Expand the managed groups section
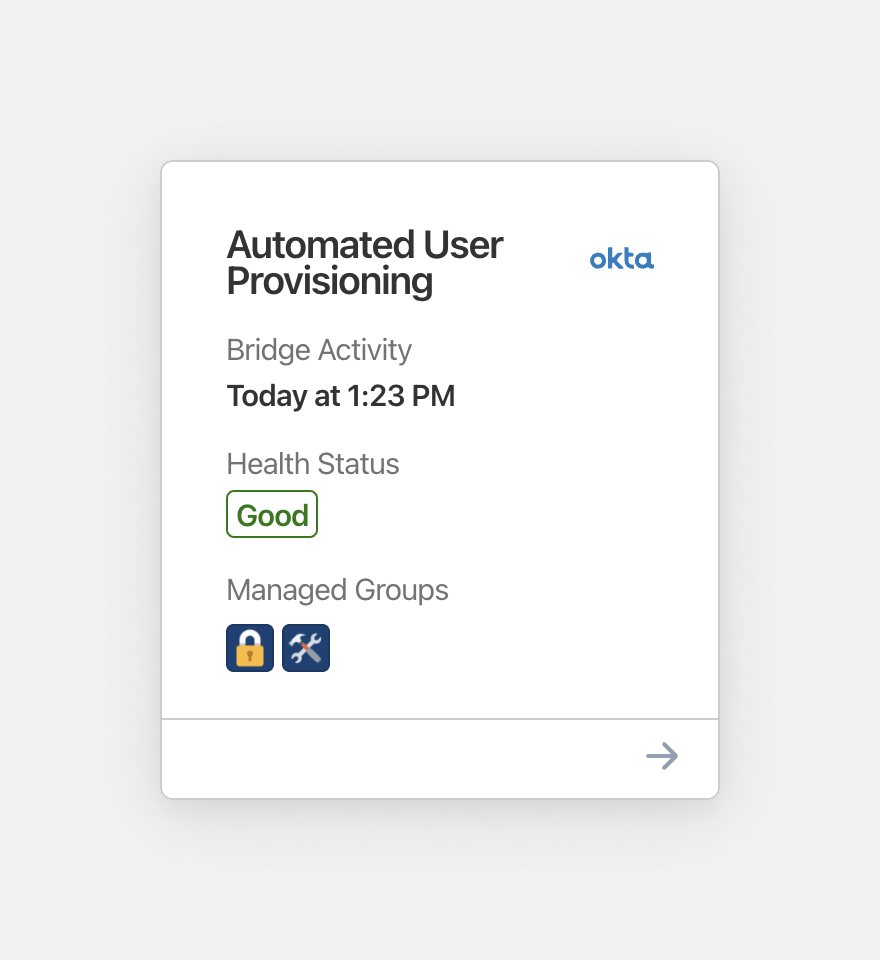 [337, 590]
